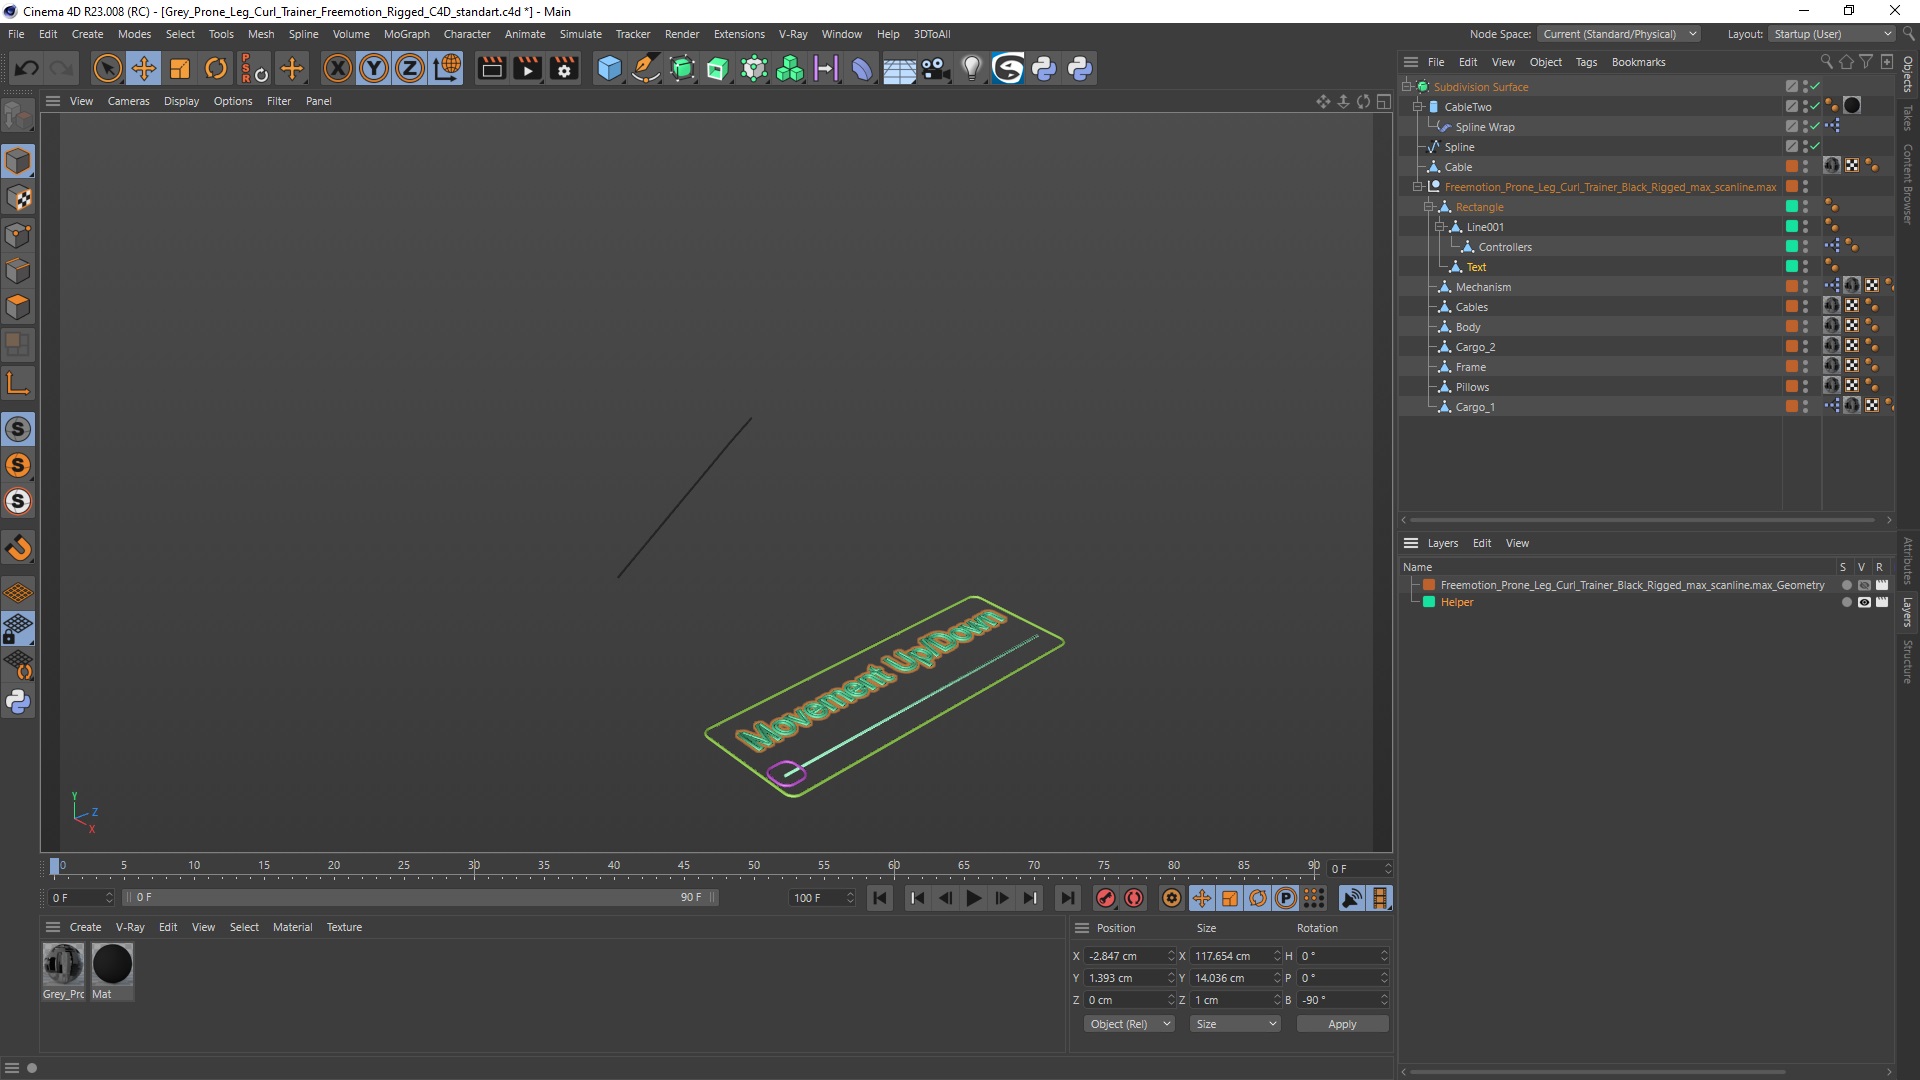The width and height of the screenshot is (1920, 1080).
Task: Toggle solo dot for Helper layer
Action: pos(1846,602)
